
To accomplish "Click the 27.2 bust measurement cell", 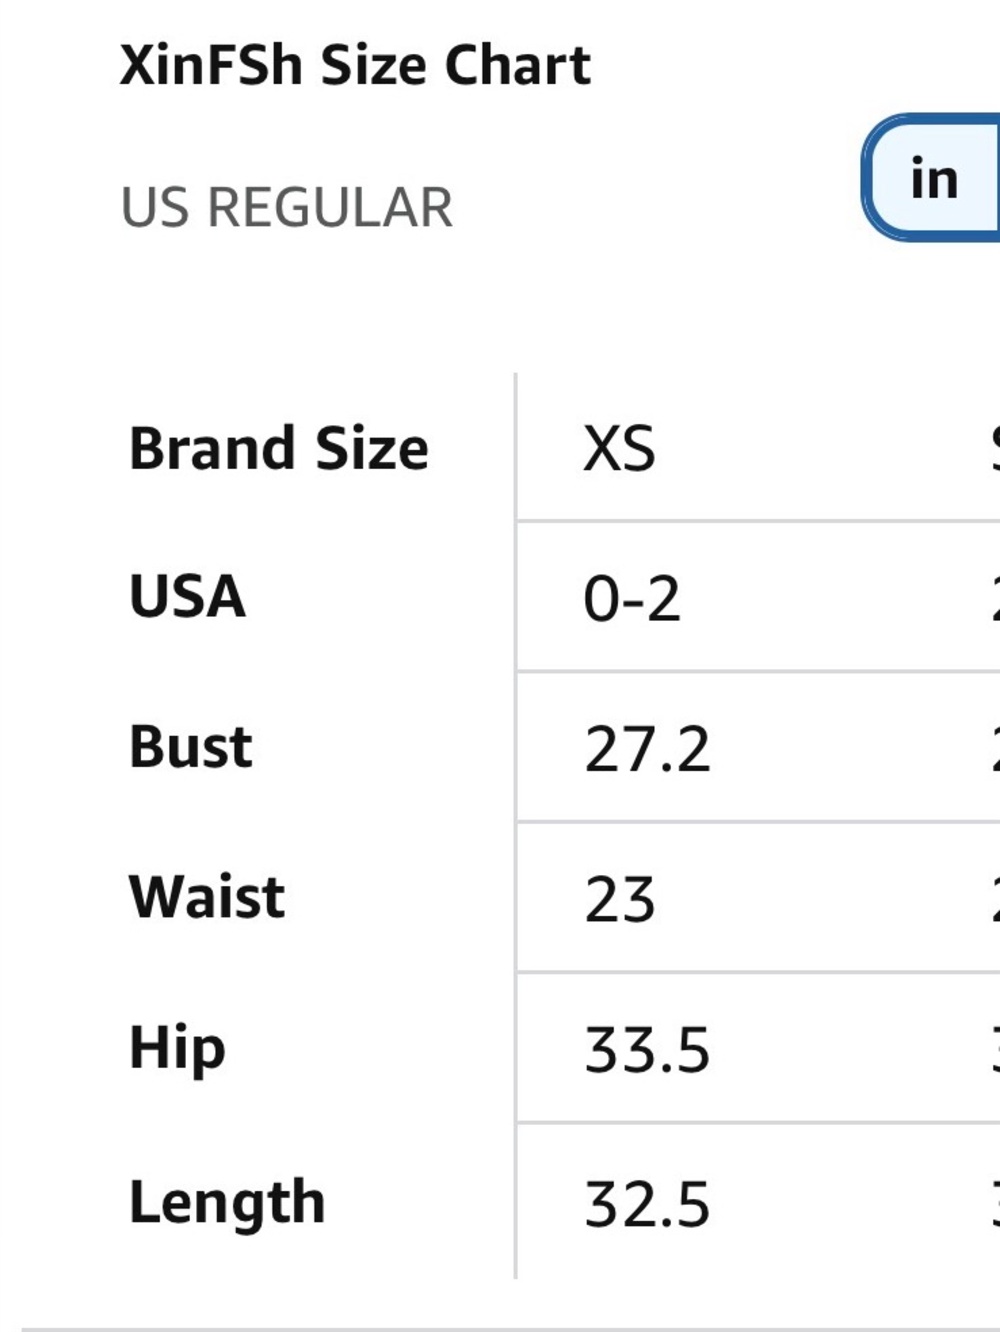I will pyautogui.click(x=647, y=749).
